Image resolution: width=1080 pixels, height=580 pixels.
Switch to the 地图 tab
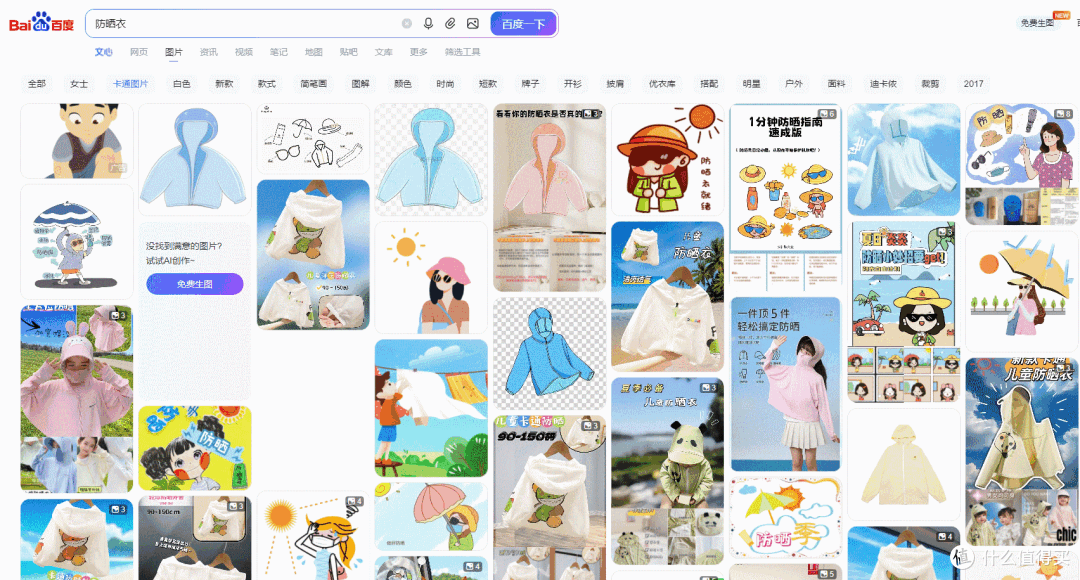click(313, 52)
